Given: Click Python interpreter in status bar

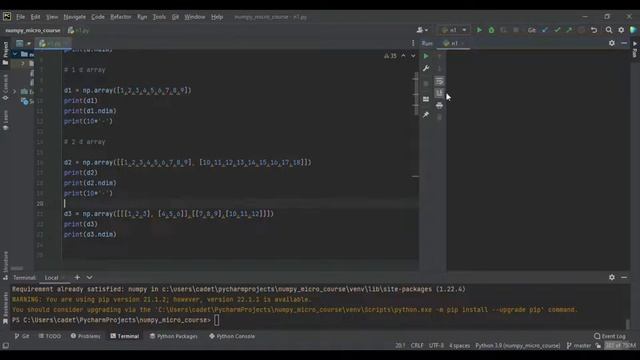Looking at the screenshot, I should tap(518, 345).
